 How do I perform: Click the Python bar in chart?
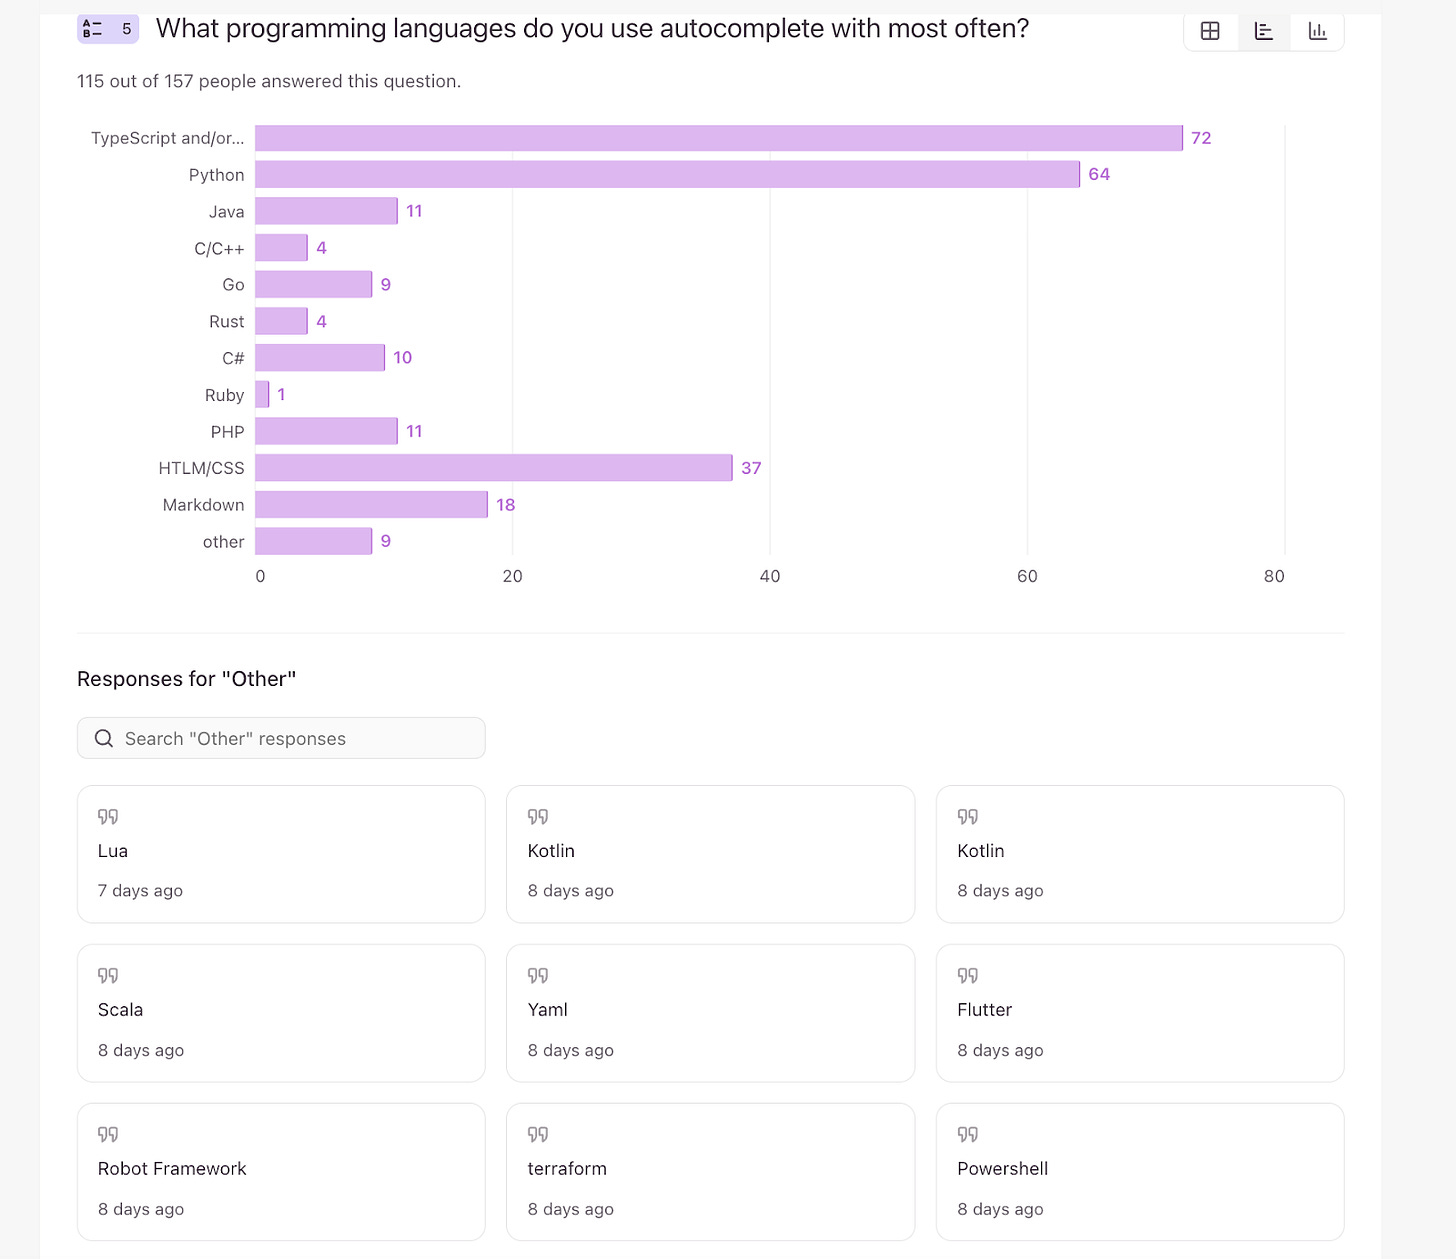(x=667, y=175)
